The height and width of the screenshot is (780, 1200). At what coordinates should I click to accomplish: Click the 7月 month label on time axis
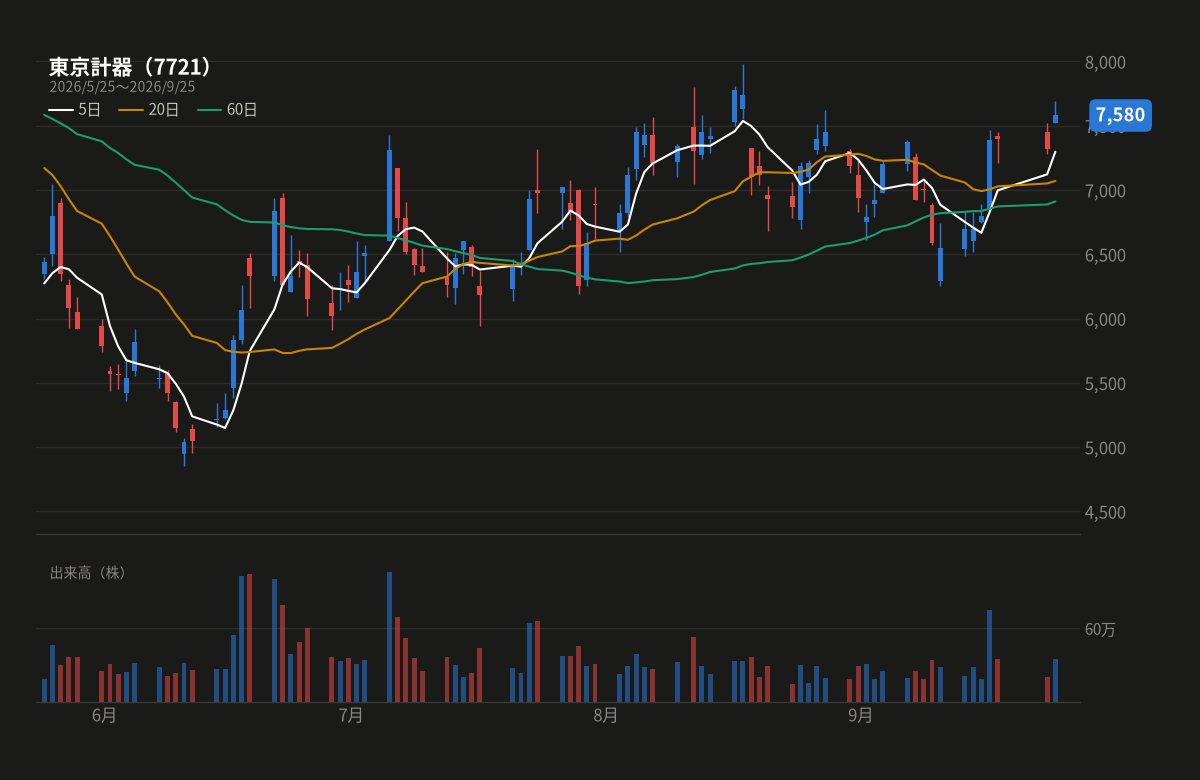351,715
